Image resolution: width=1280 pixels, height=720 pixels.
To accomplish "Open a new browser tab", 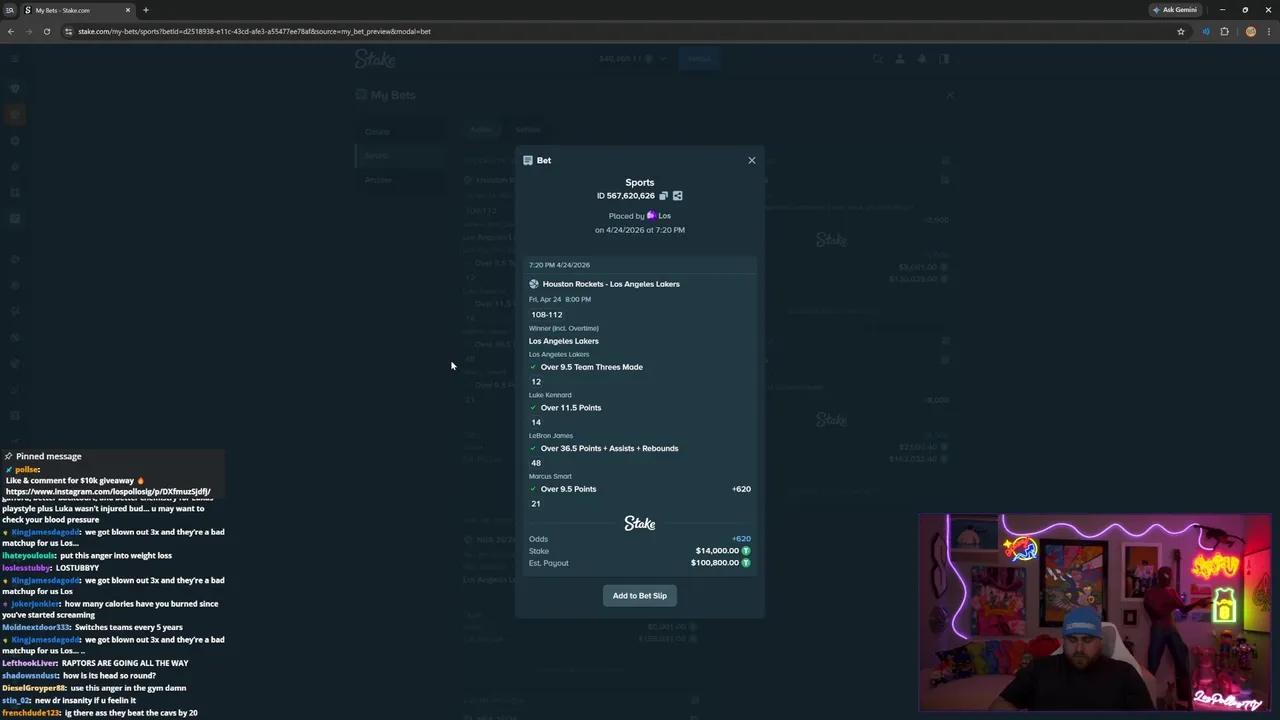I will click(146, 10).
